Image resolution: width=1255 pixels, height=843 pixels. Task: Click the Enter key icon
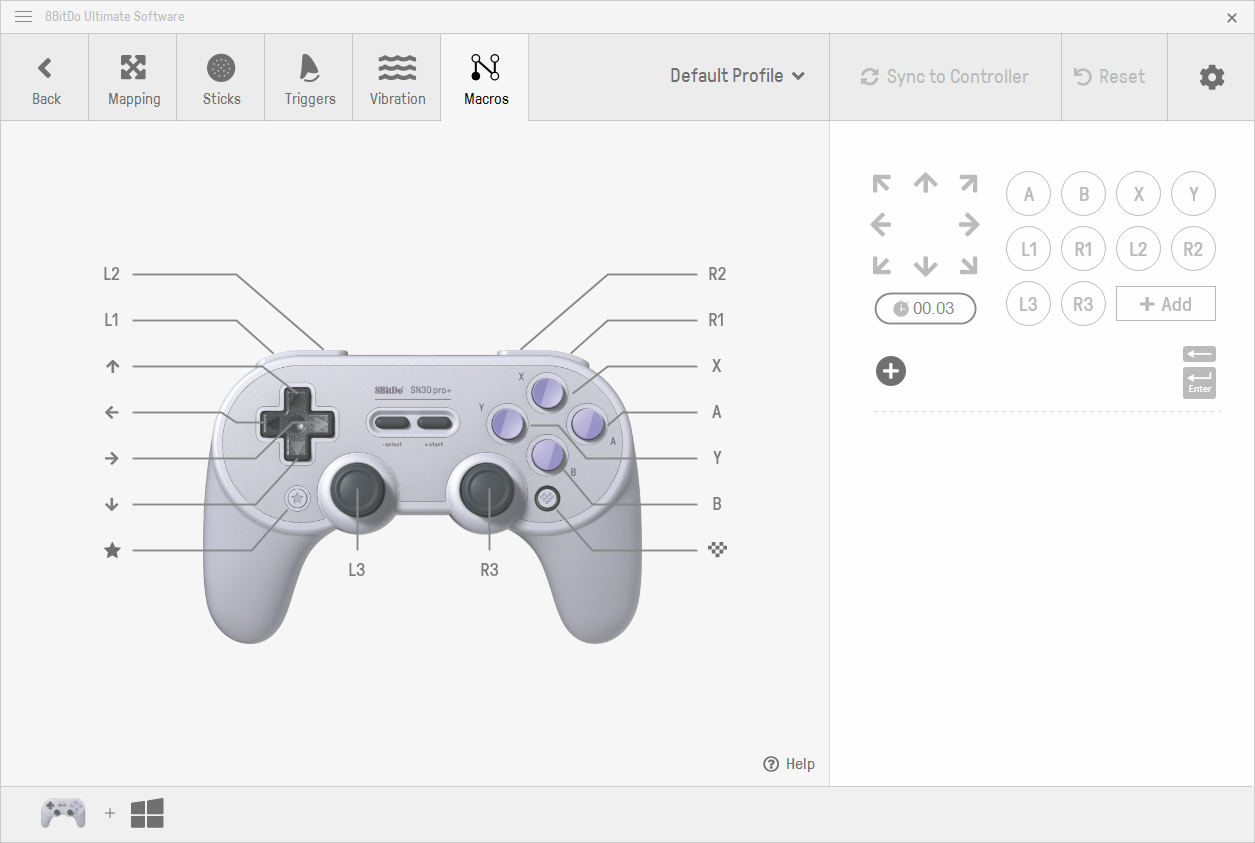point(1199,382)
